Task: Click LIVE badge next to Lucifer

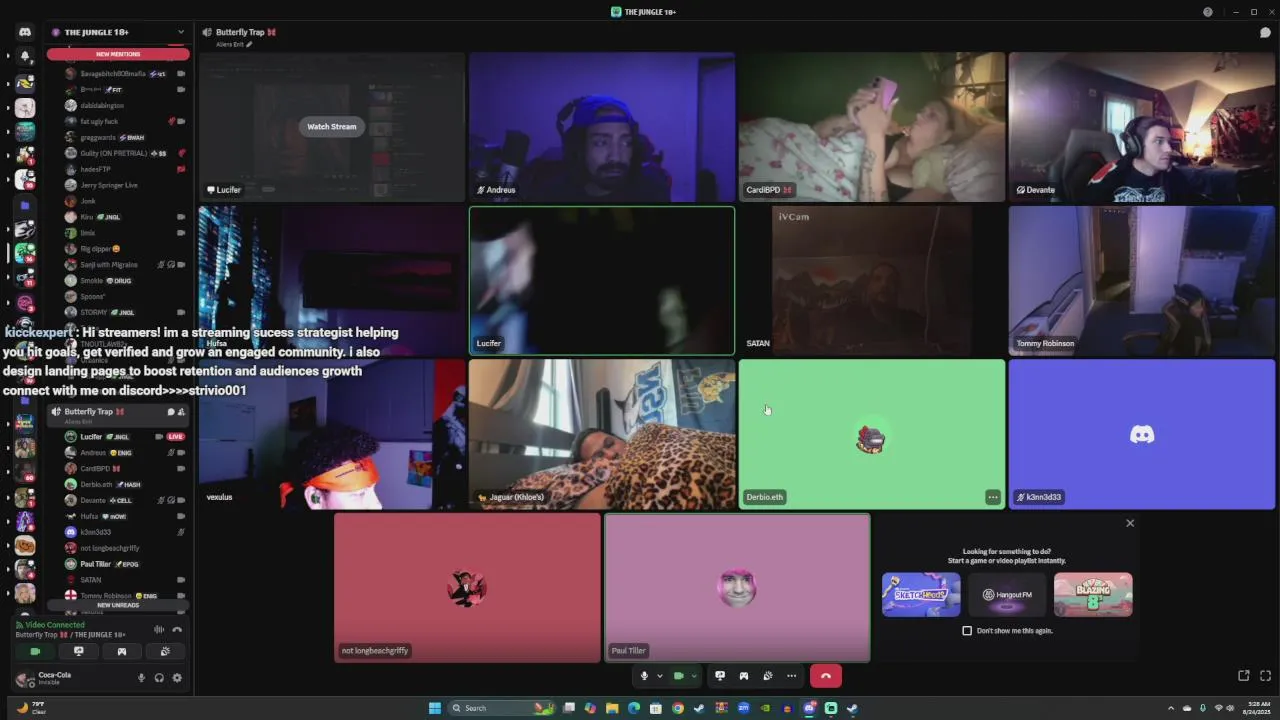Action: [176, 437]
